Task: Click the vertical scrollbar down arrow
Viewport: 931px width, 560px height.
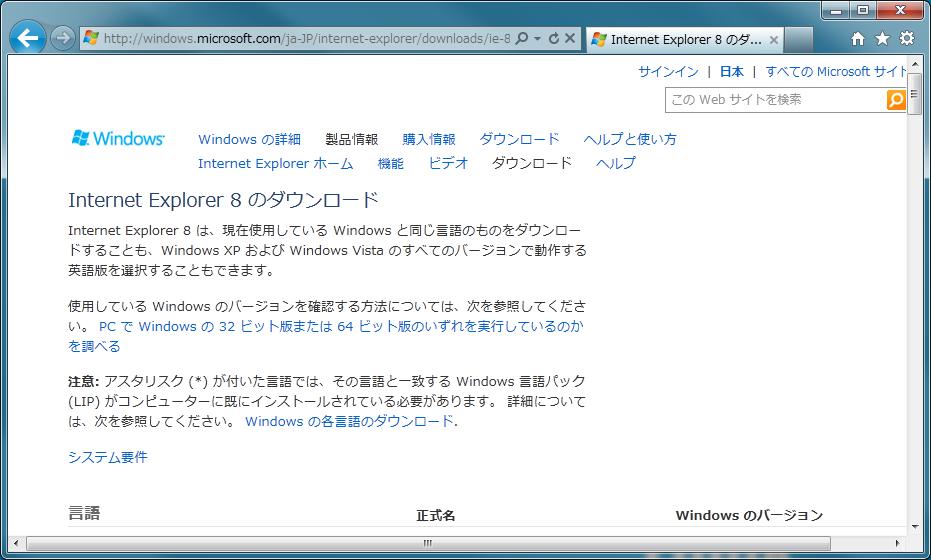Action: coord(915,527)
